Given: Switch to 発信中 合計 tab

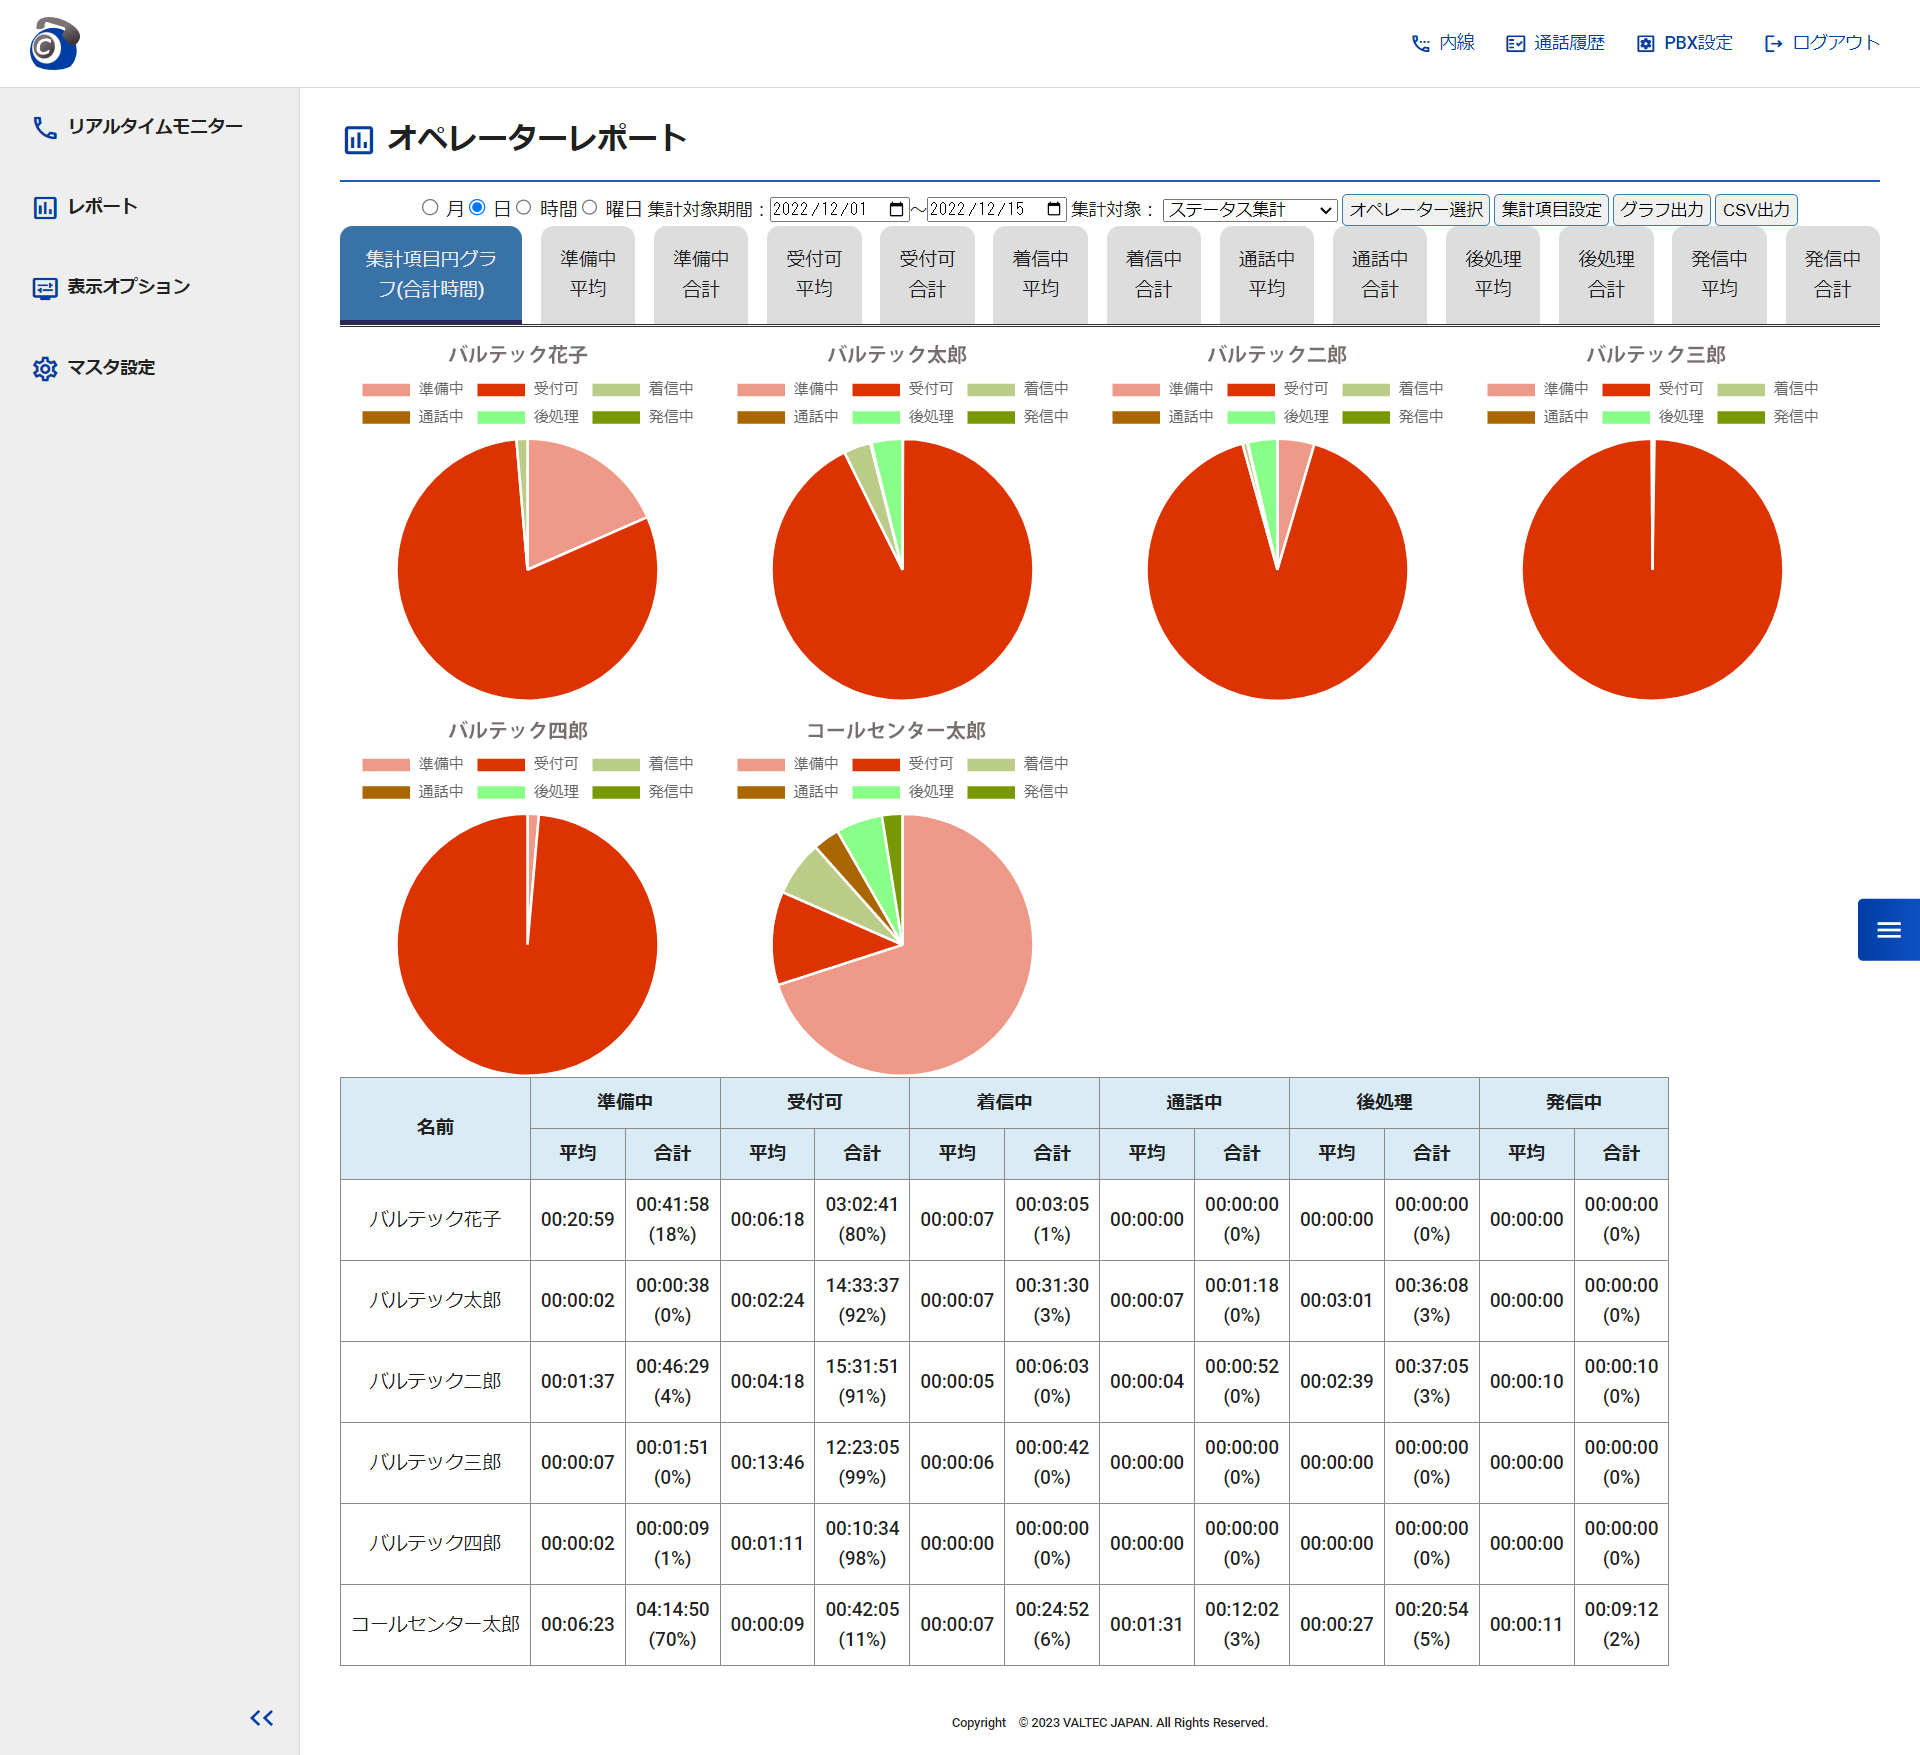Looking at the screenshot, I should [x=1832, y=274].
